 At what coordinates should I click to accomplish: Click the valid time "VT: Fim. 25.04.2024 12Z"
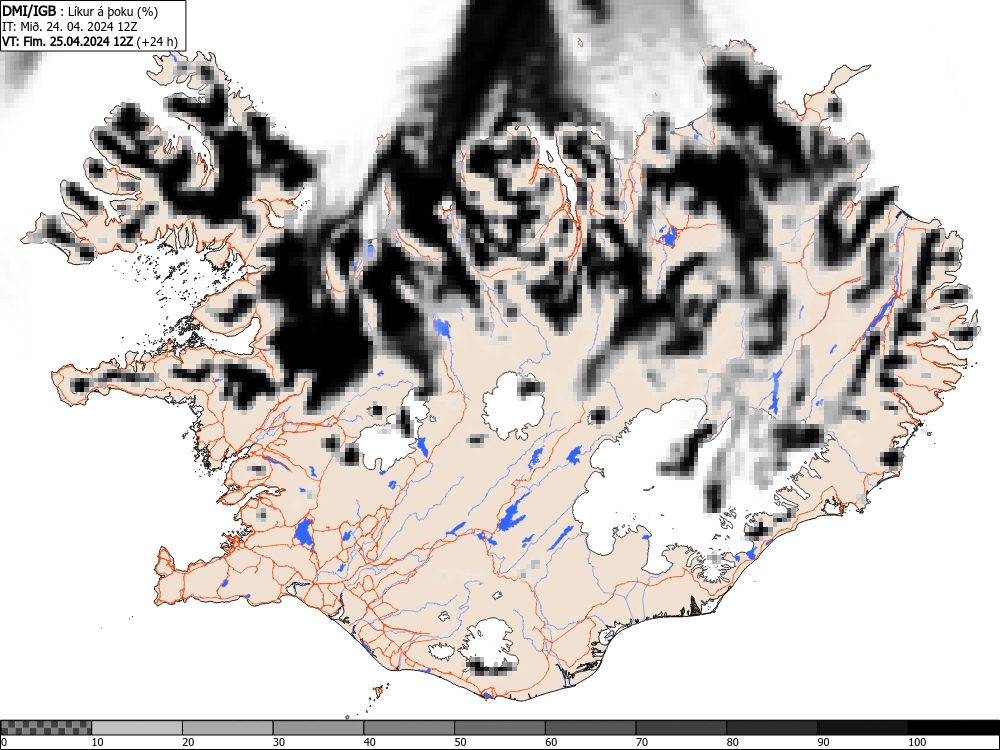(68, 41)
